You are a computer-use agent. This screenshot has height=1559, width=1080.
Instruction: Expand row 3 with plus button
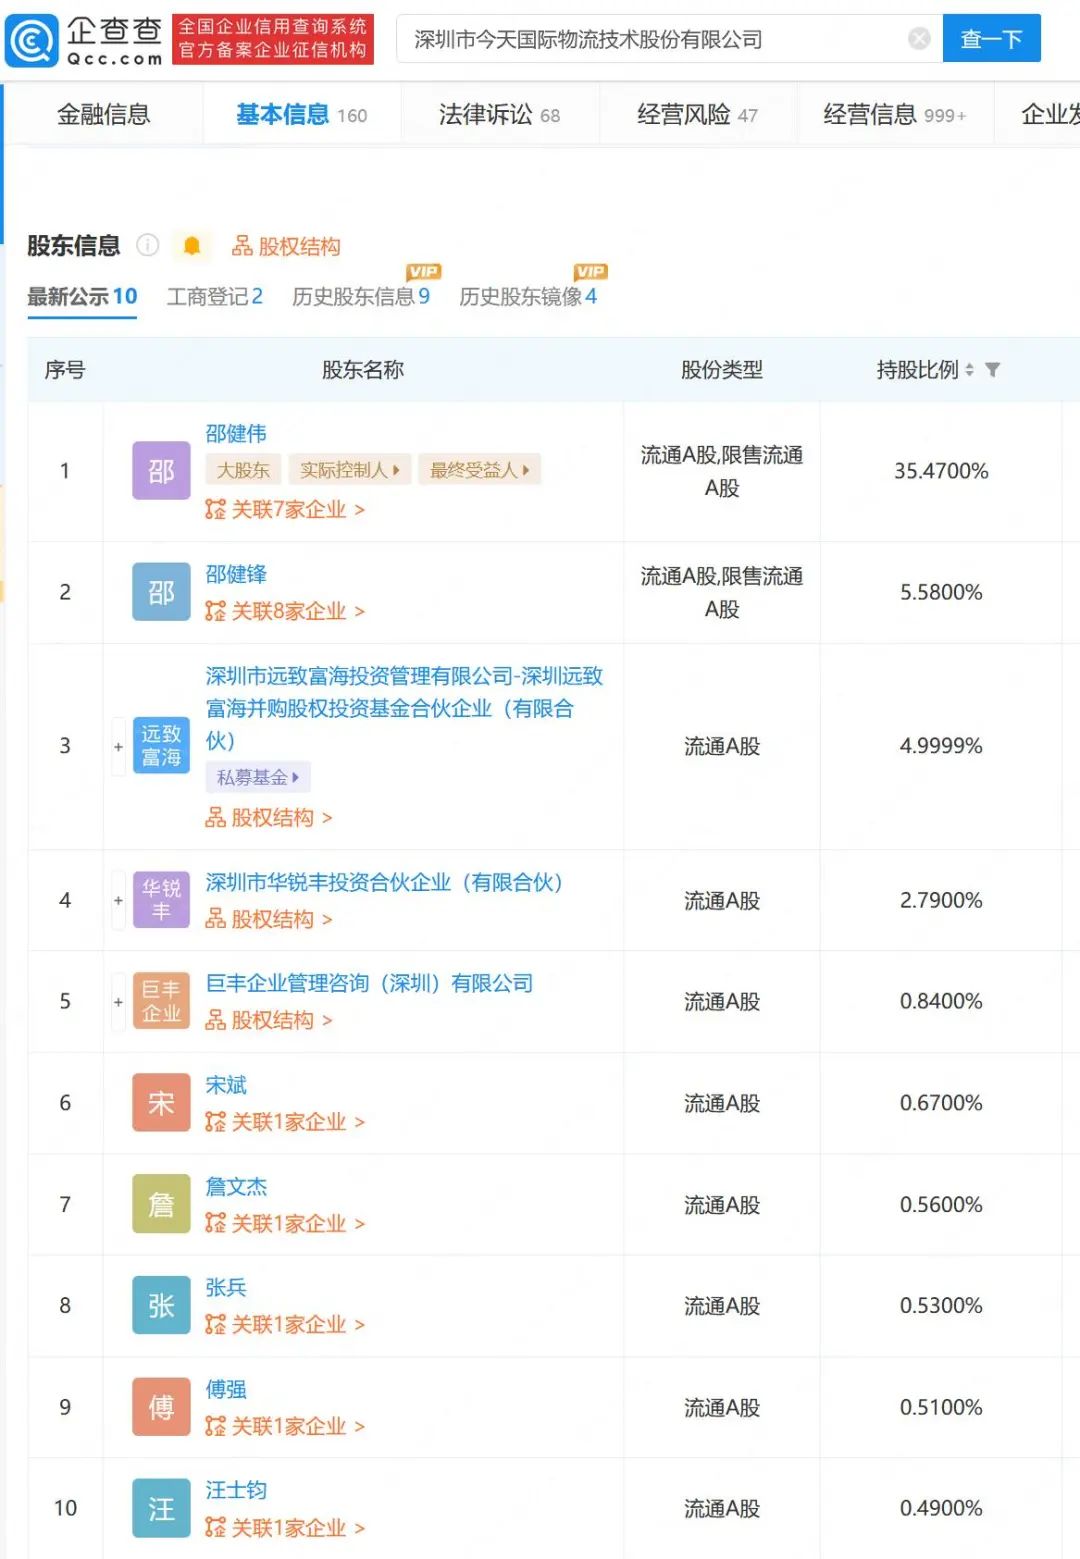118,746
